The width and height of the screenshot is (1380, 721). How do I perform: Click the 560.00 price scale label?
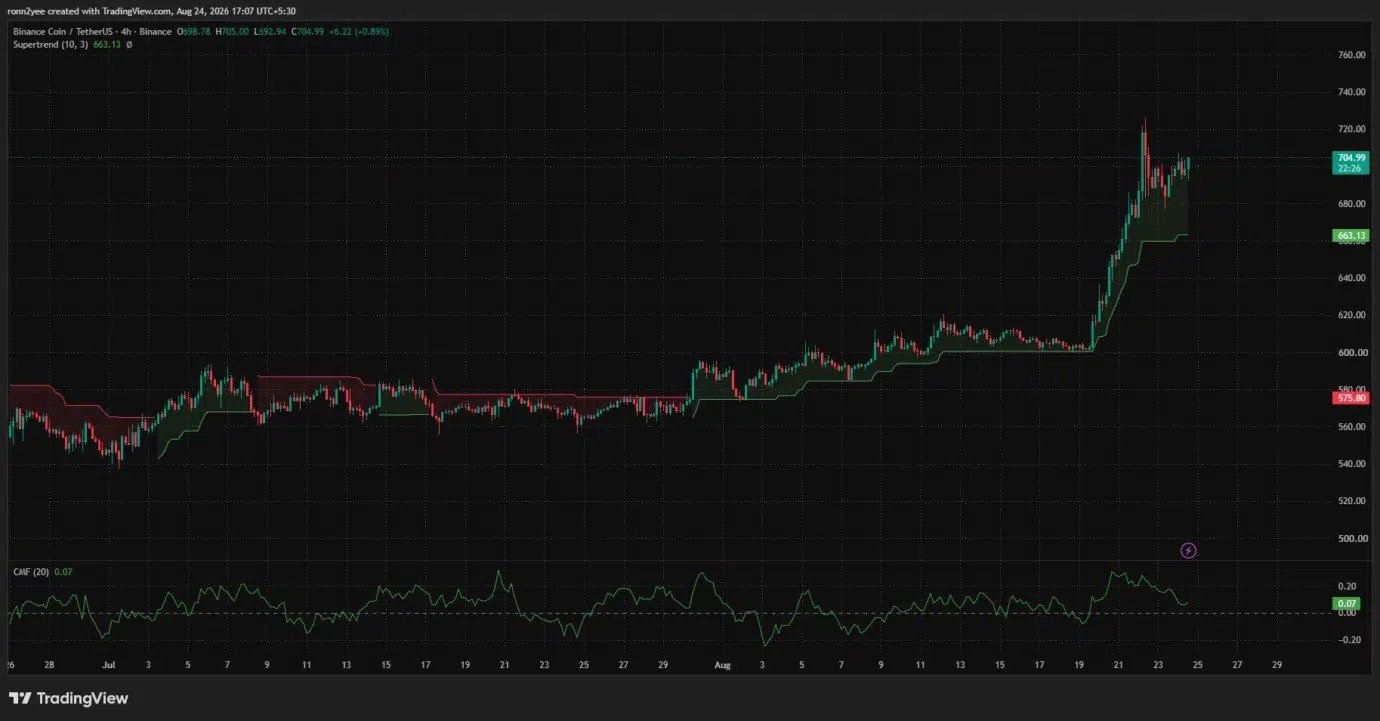pos(1351,427)
